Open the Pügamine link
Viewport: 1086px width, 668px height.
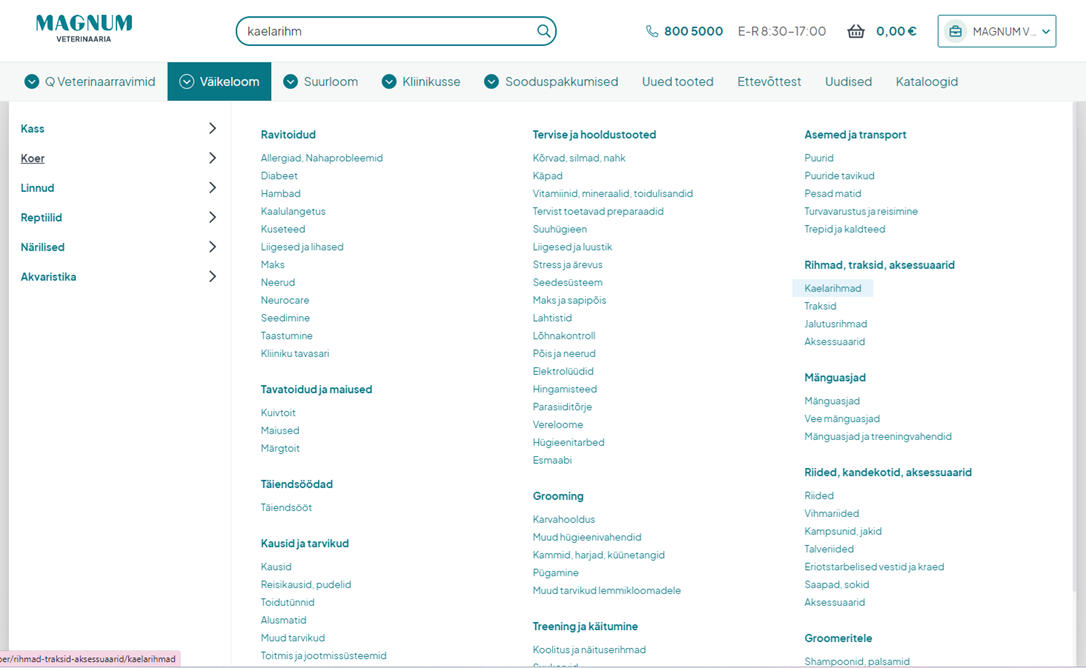(x=555, y=573)
